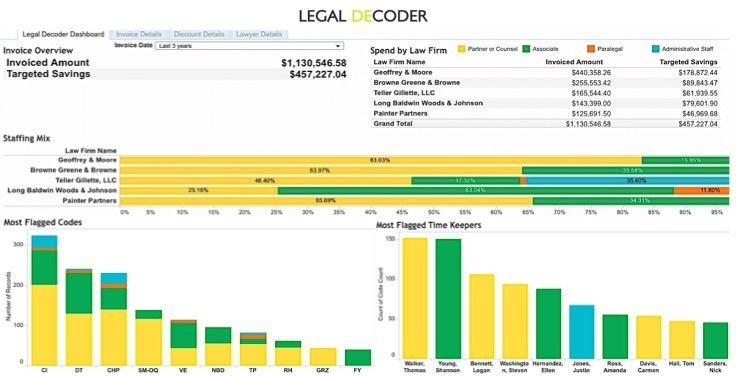
Task: Click the SM-OQ code bar
Action: [148, 338]
